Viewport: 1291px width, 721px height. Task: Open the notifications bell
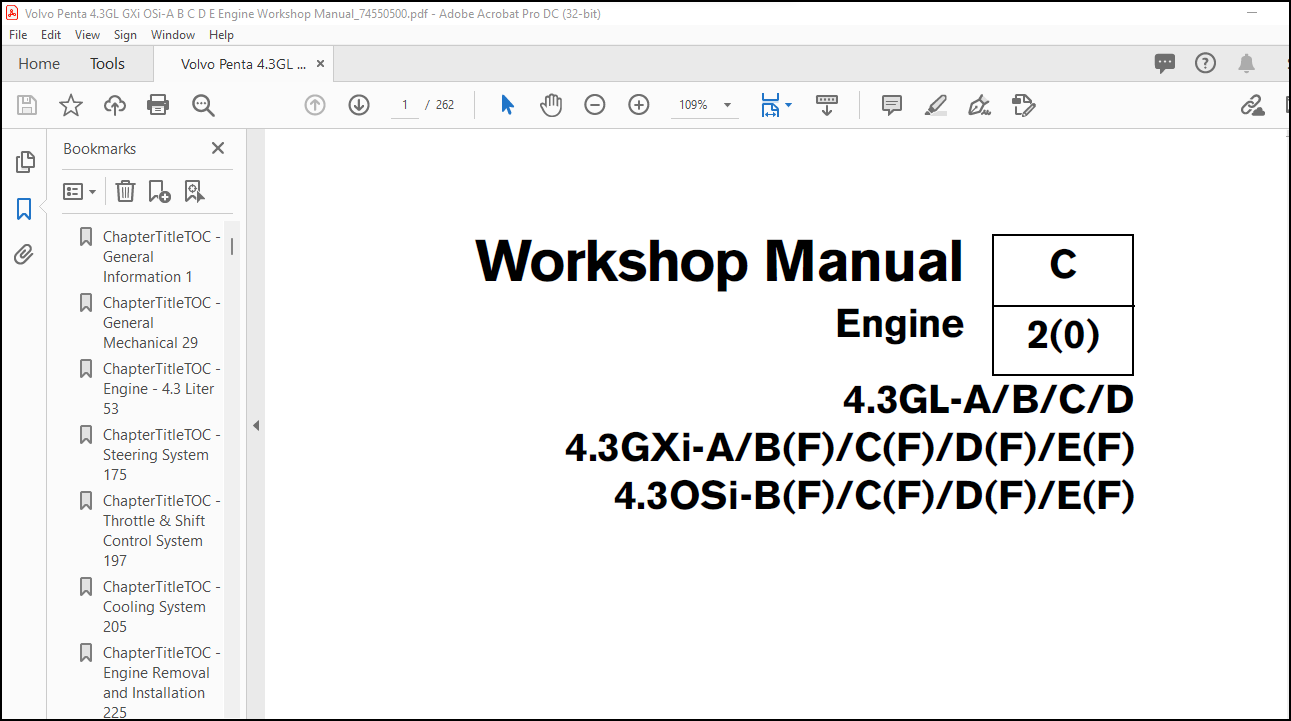tap(1246, 63)
